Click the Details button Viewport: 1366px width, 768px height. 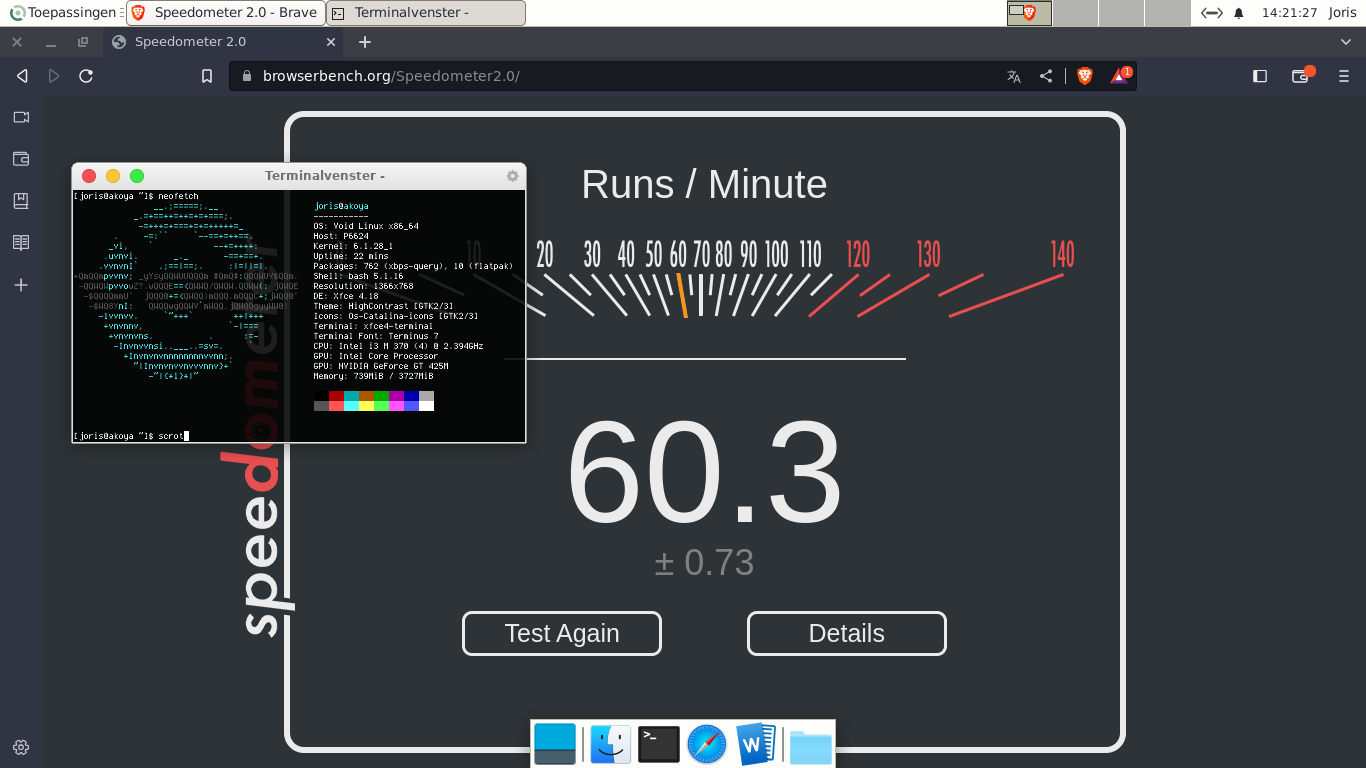tap(847, 633)
